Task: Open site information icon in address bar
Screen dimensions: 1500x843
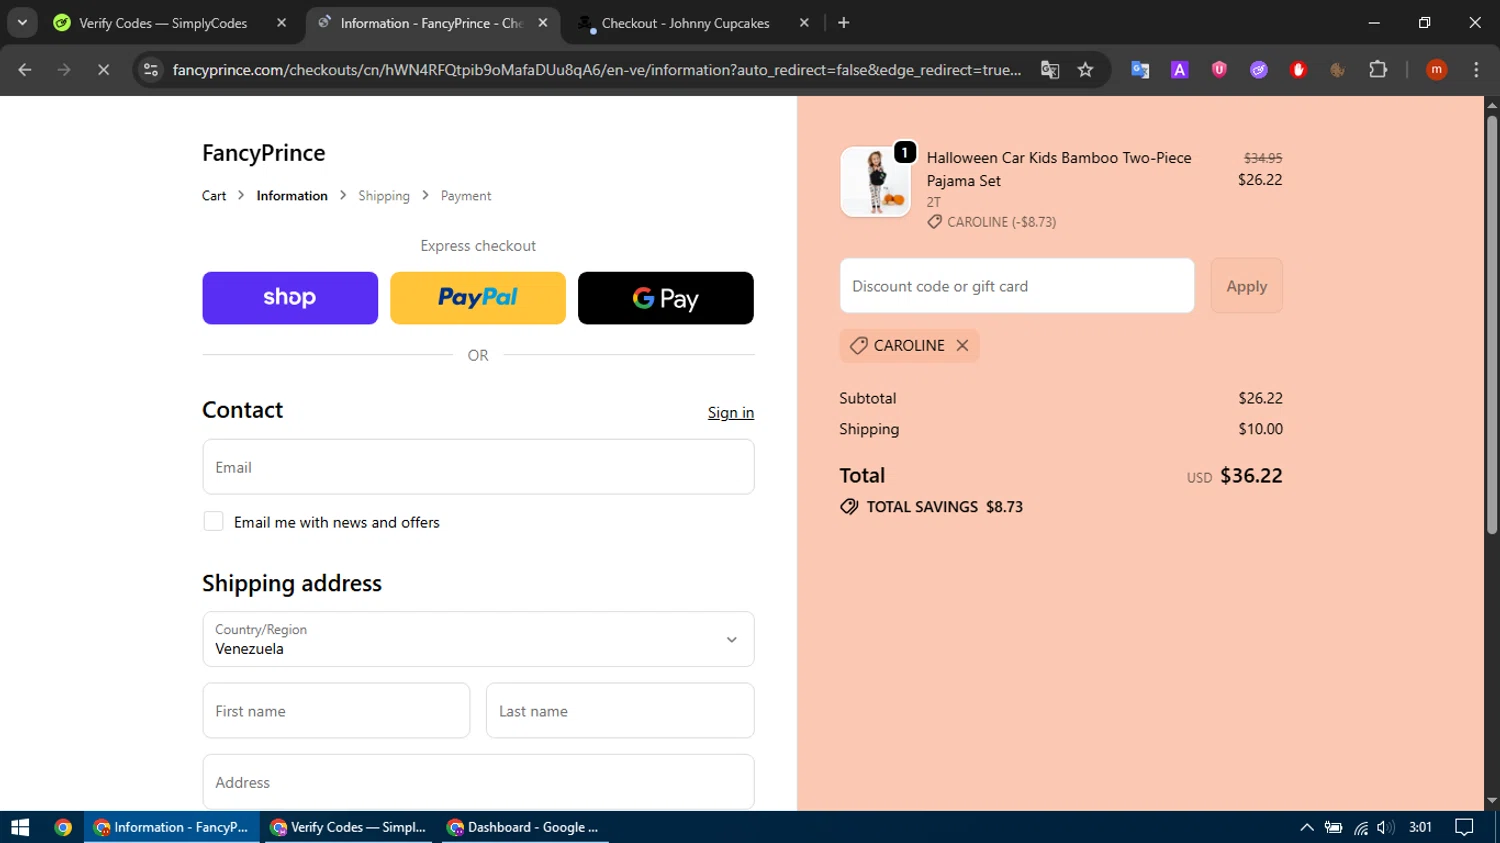Action: [x=151, y=70]
